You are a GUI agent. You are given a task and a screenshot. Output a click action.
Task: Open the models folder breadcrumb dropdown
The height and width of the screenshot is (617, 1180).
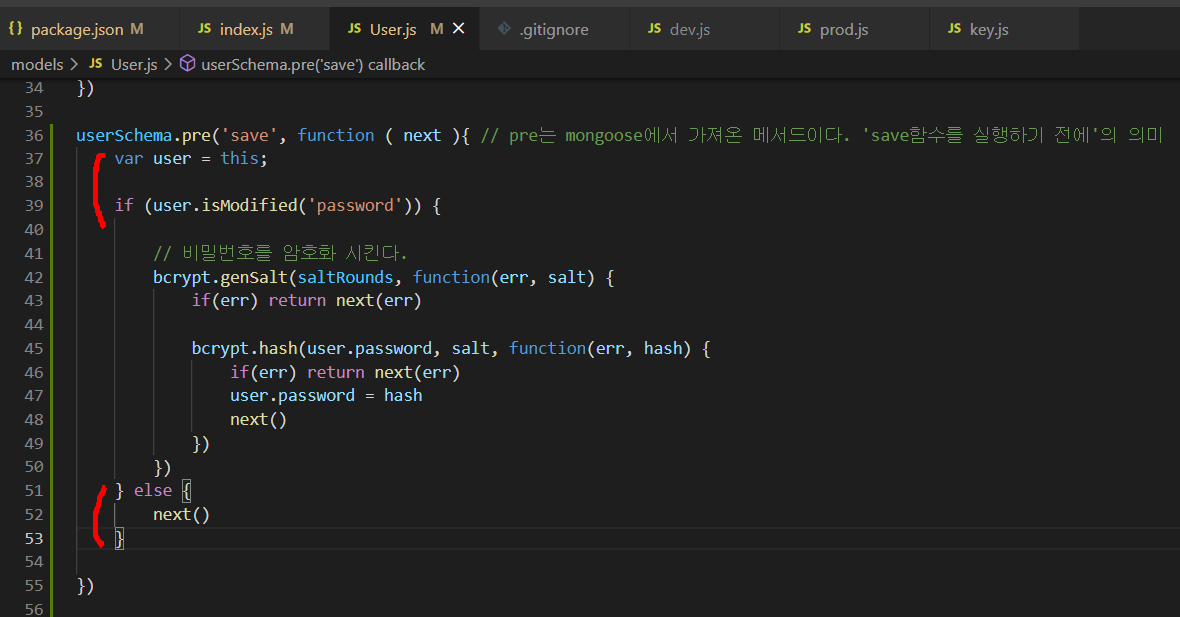(37, 64)
